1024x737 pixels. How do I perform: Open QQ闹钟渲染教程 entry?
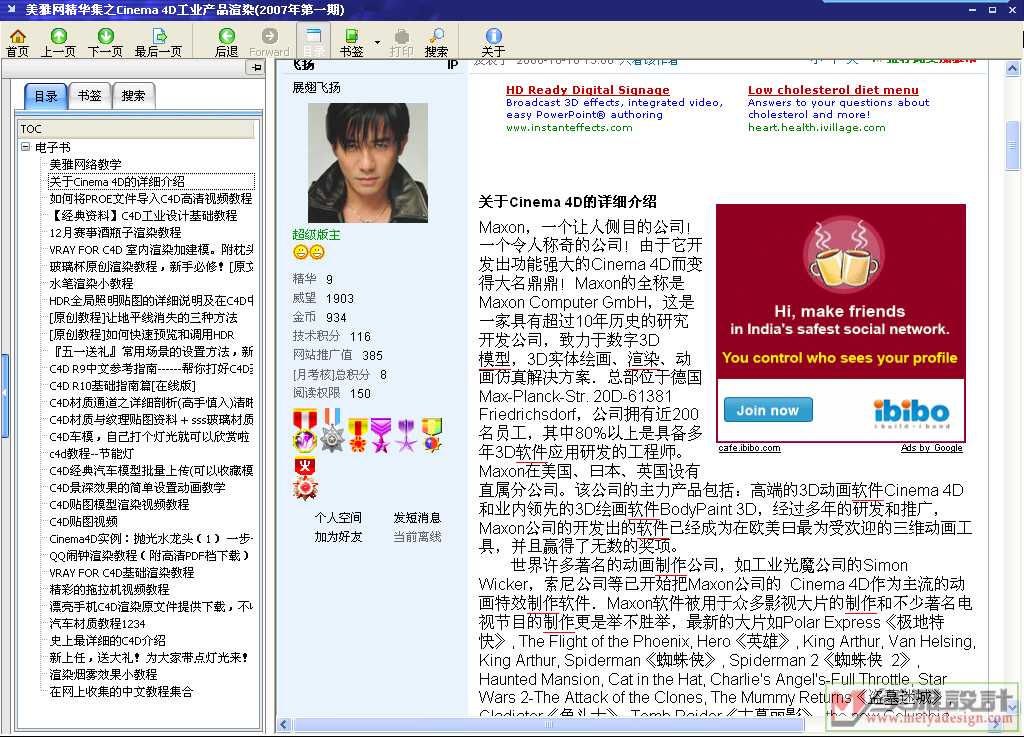[x=150, y=556]
